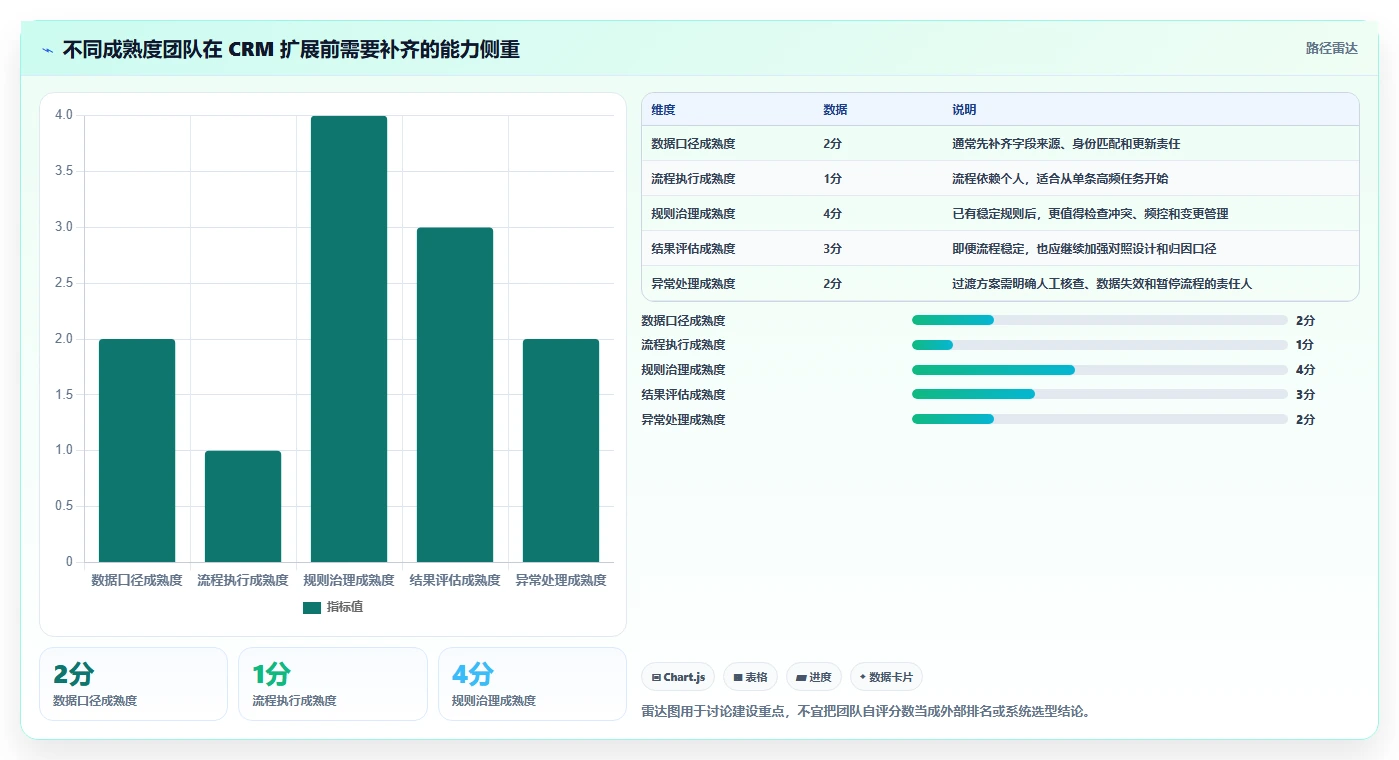
Task: Click the 规则治理成熟度 progress bar
Action: (x=1100, y=370)
